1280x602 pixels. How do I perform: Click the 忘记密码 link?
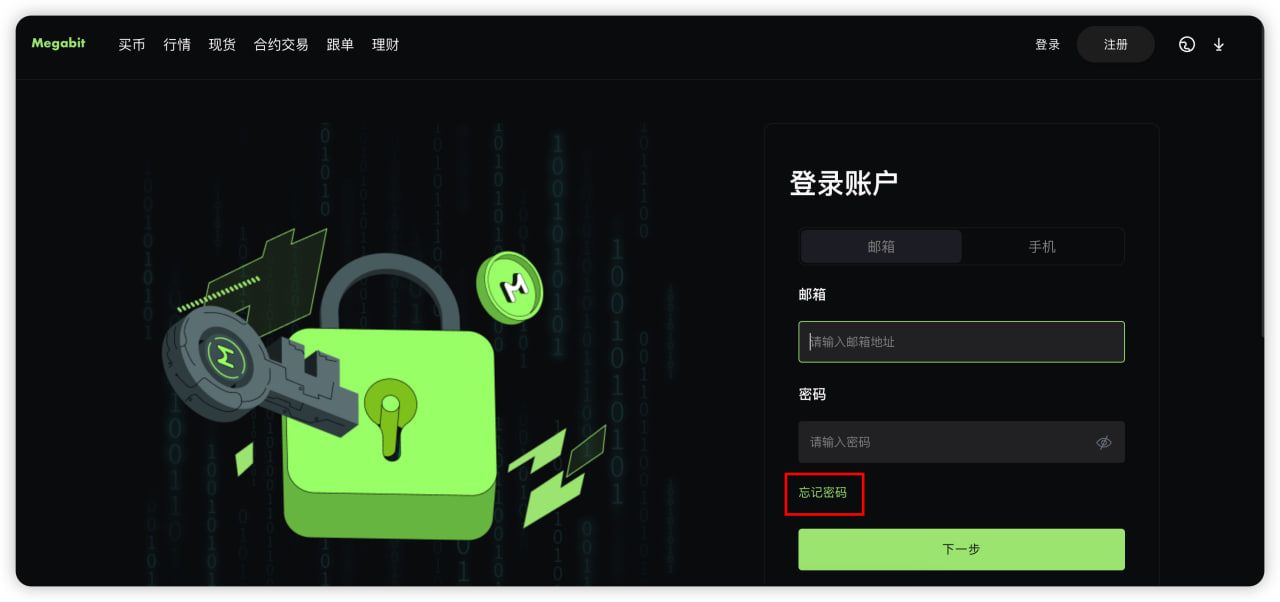(x=823, y=493)
